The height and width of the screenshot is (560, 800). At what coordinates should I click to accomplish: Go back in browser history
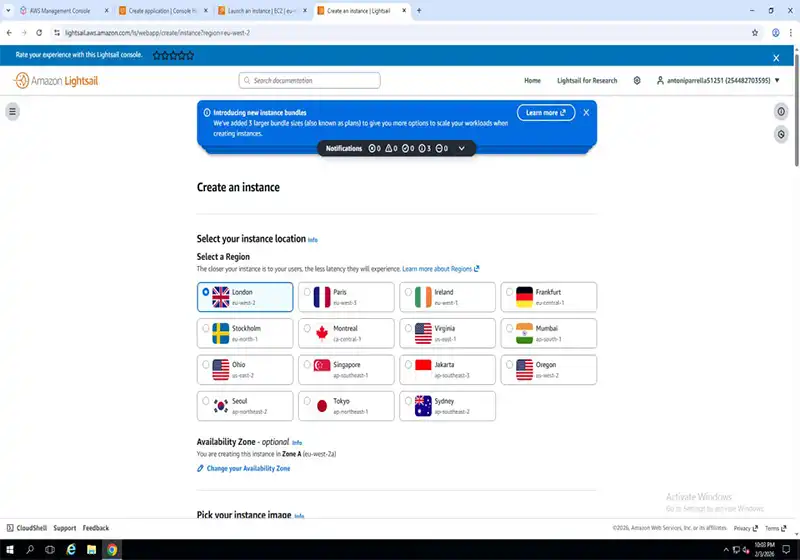pyautogui.click(x=9, y=33)
